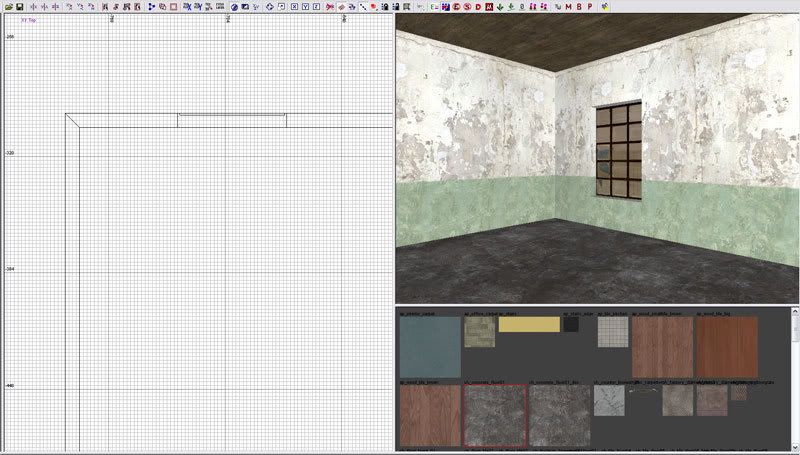800x455 pixels.
Task: Click the red letter B toolbar icon
Action: click(580, 7)
